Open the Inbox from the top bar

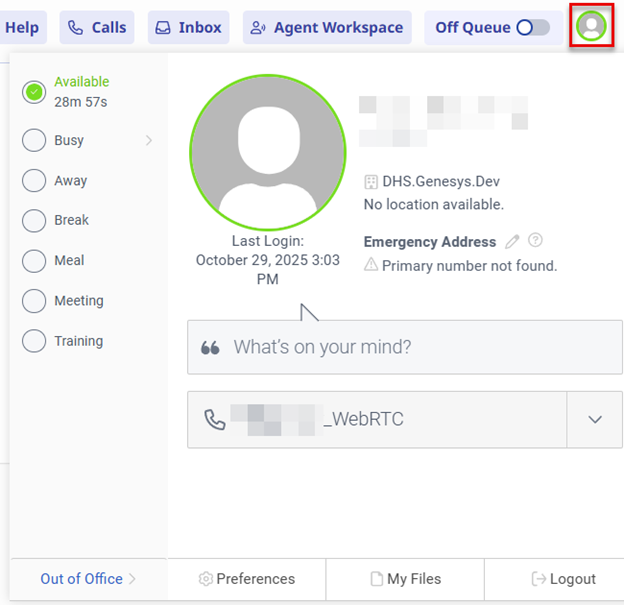pyautogui.click(x=189, y=28)
